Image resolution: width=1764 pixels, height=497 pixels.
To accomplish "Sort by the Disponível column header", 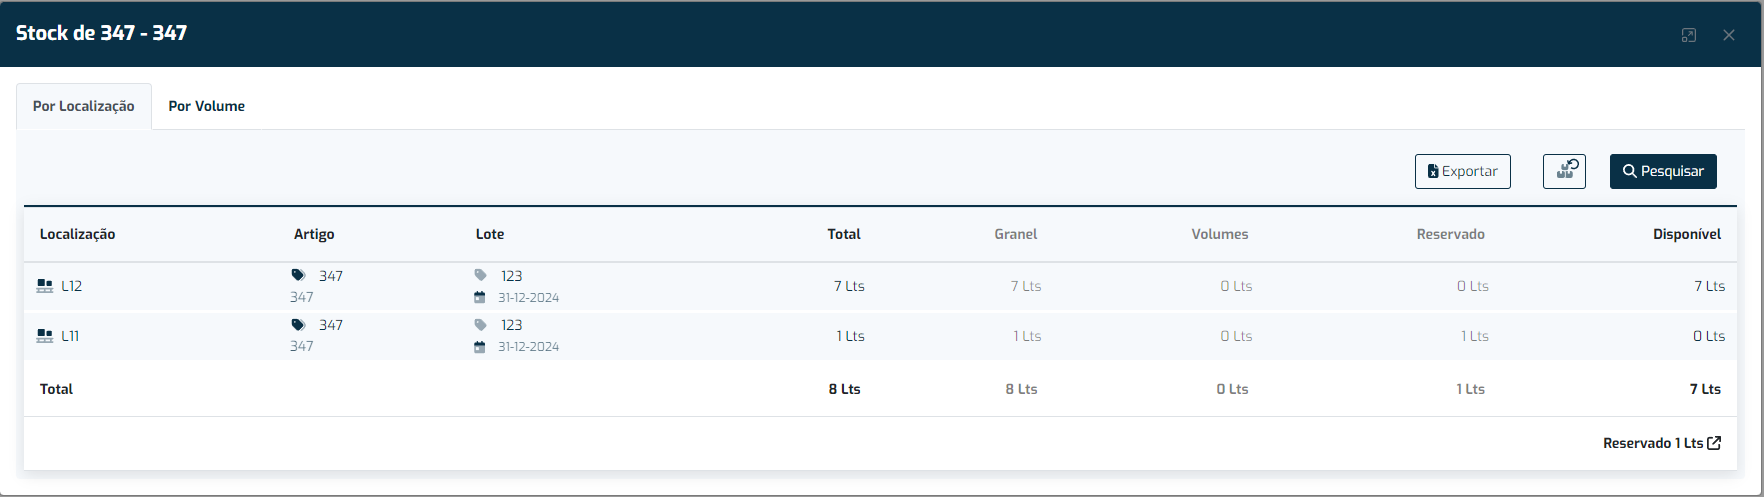I will pos(1687,234).
